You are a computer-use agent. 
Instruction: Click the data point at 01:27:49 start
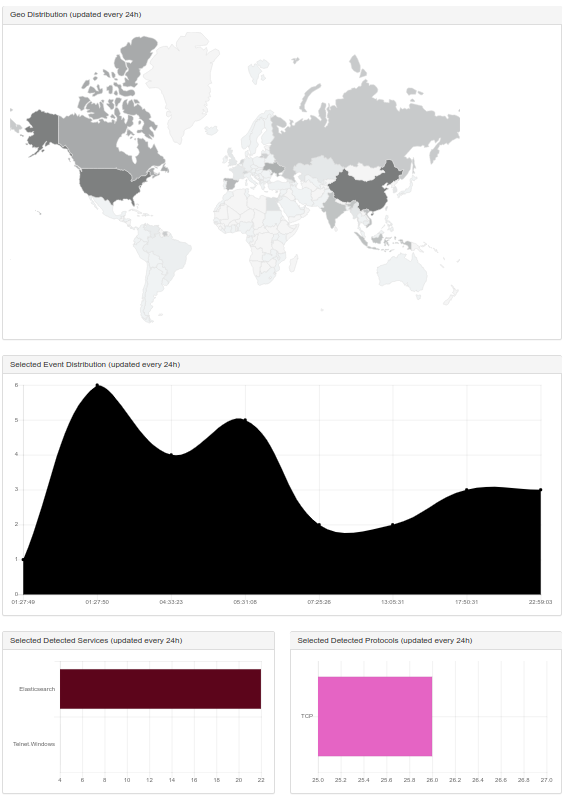coord(23,559)
